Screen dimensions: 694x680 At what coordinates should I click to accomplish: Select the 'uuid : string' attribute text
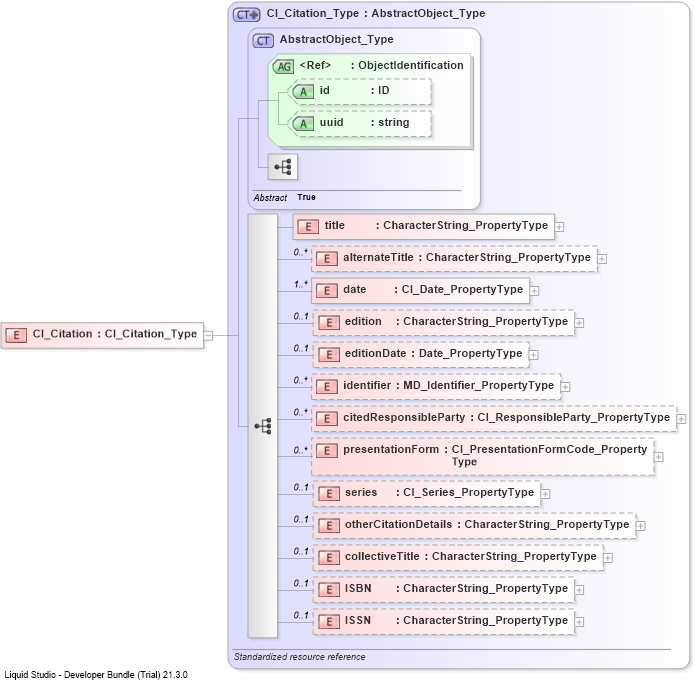(365, 123)
